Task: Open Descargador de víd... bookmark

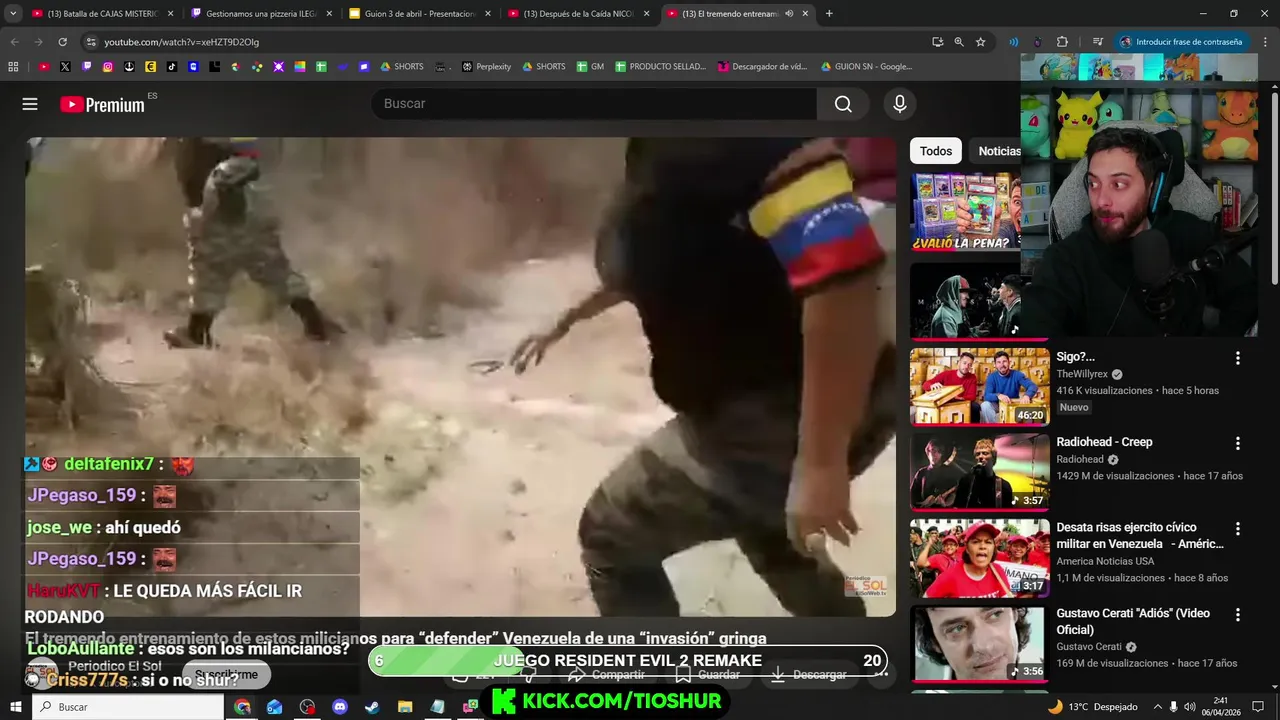Action: [762, 67]
